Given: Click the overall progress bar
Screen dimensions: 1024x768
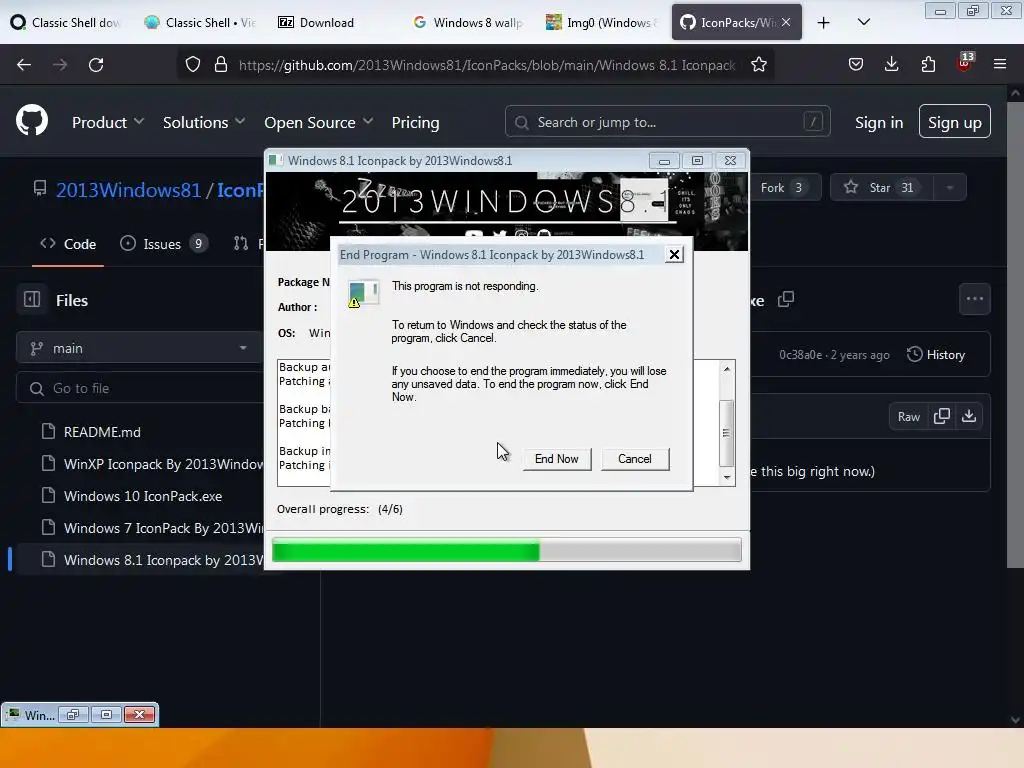Looking at the screenshot, I should coord(507,550).
